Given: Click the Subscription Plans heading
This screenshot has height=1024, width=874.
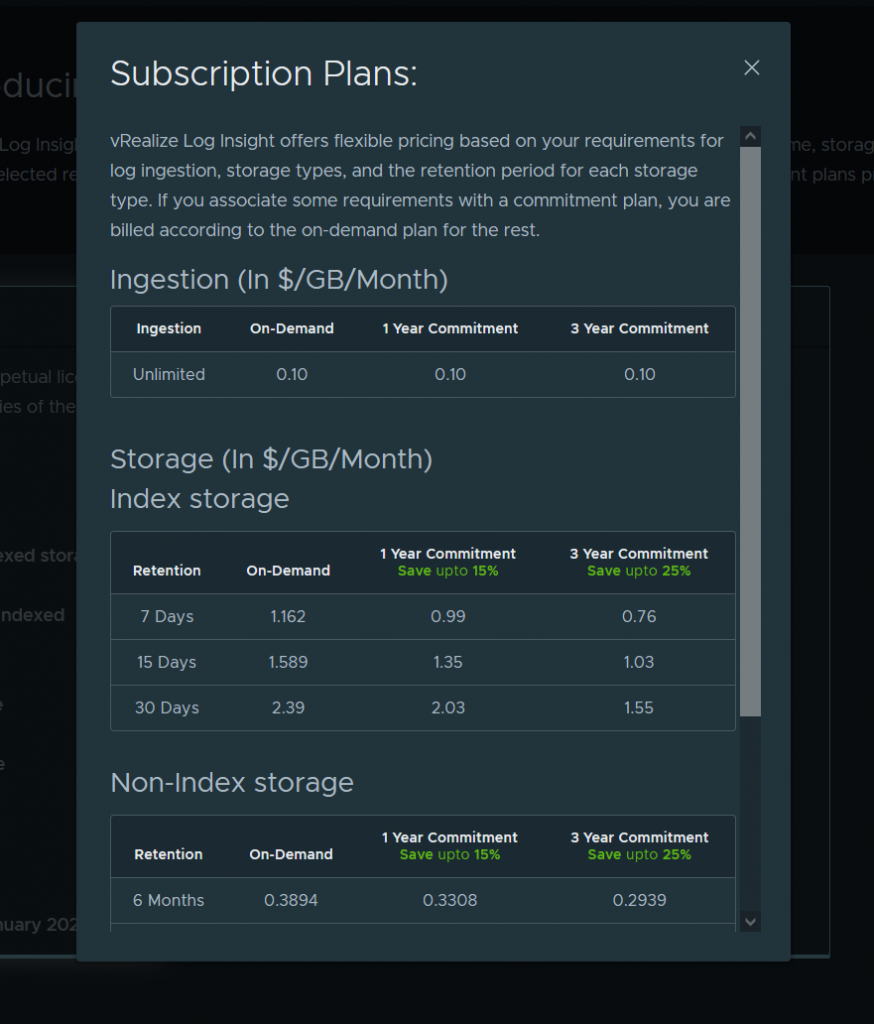Looking at the screenshot, I should 263,73.
